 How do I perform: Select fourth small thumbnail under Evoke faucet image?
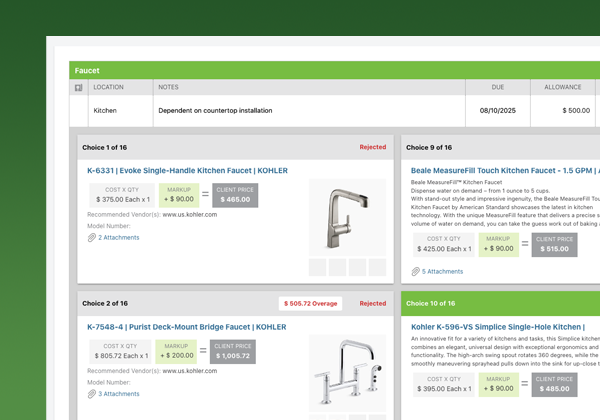(377, 267)
